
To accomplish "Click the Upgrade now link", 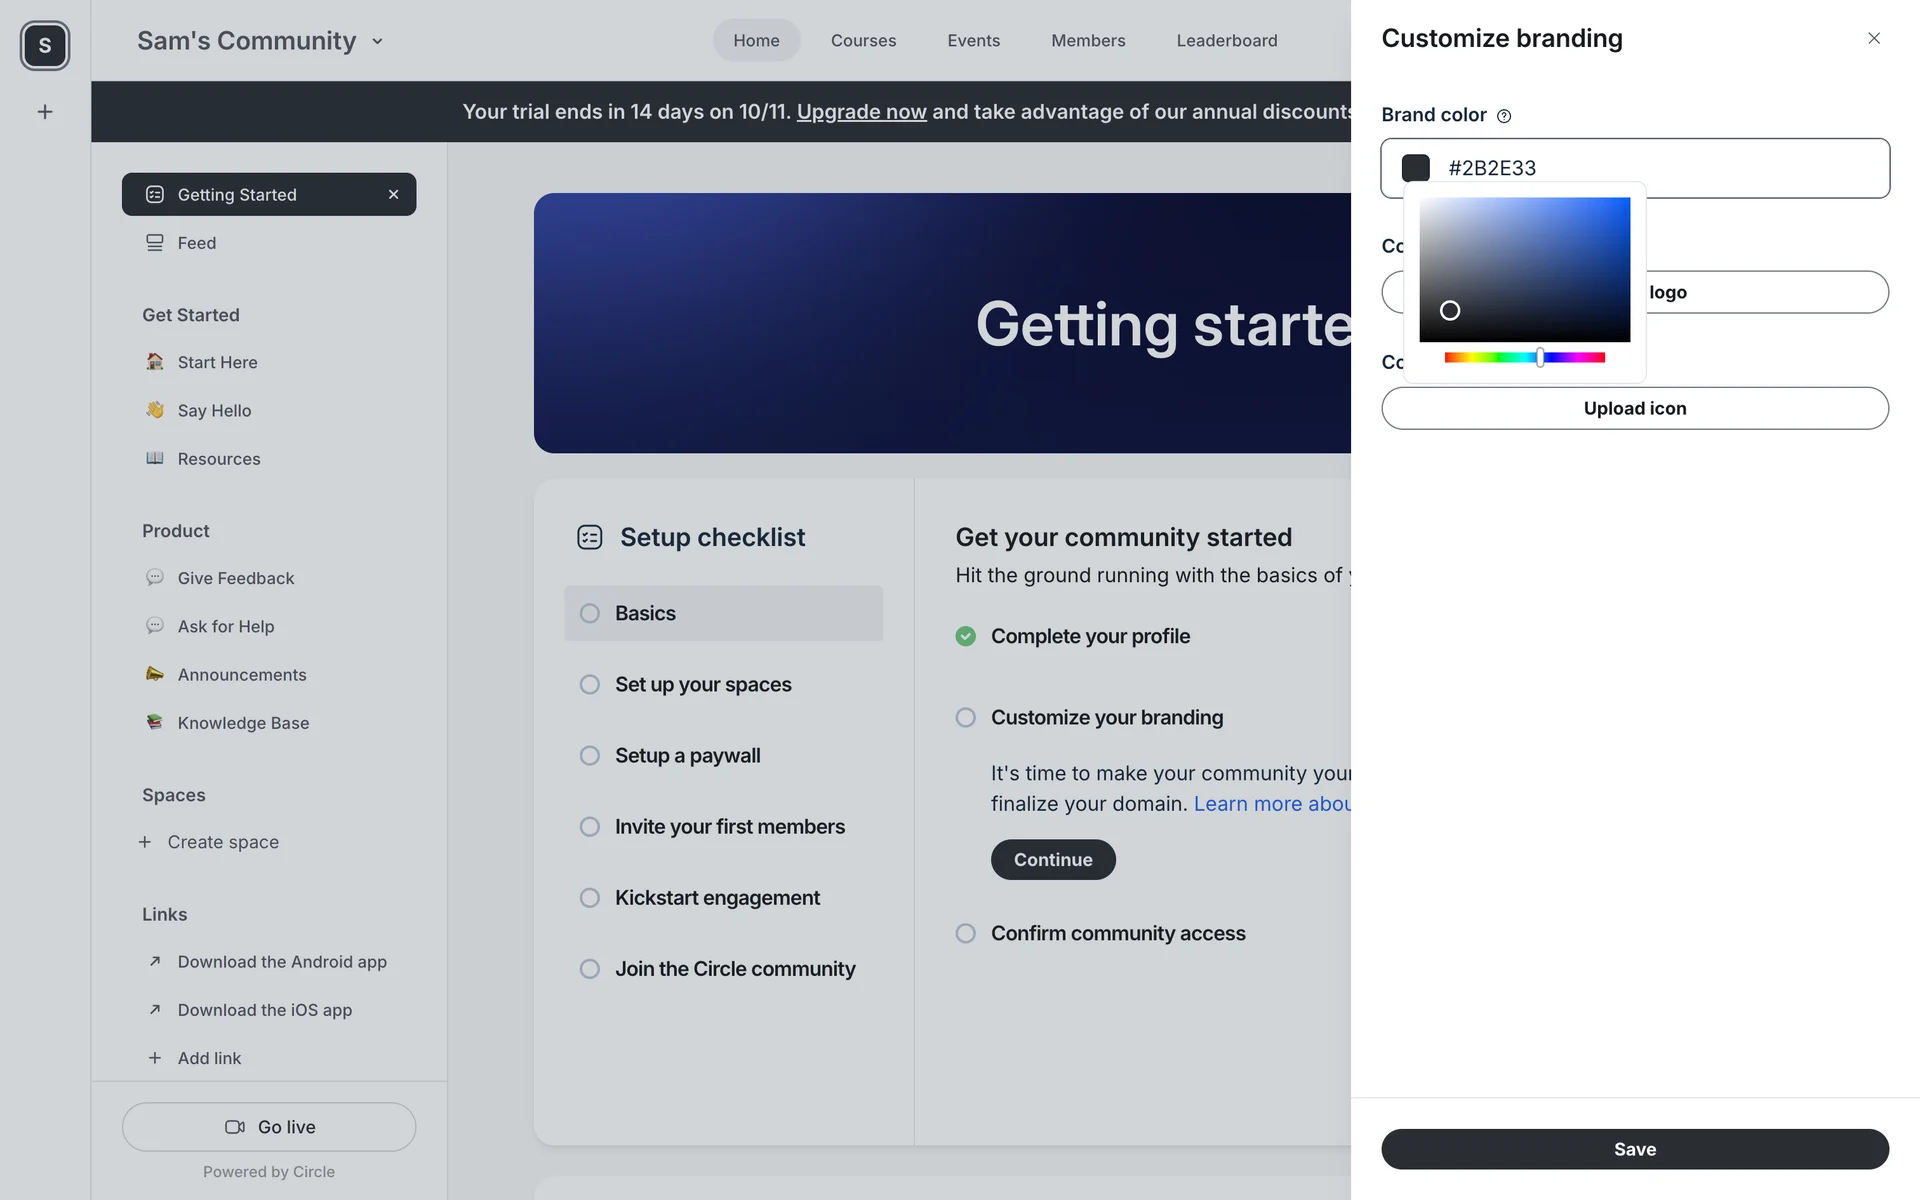I will (x=861, y=112).
